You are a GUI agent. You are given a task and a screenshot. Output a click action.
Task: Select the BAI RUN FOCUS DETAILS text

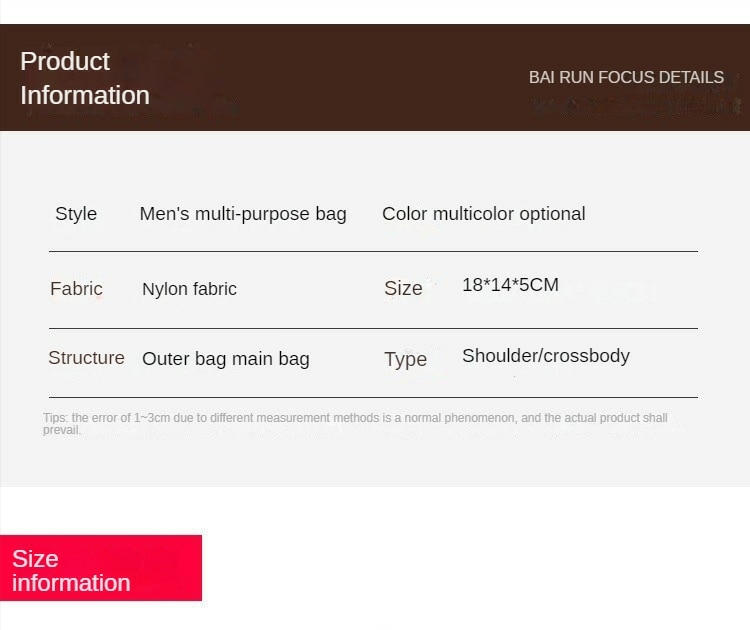pyautogui.click(x=626, y=77)
